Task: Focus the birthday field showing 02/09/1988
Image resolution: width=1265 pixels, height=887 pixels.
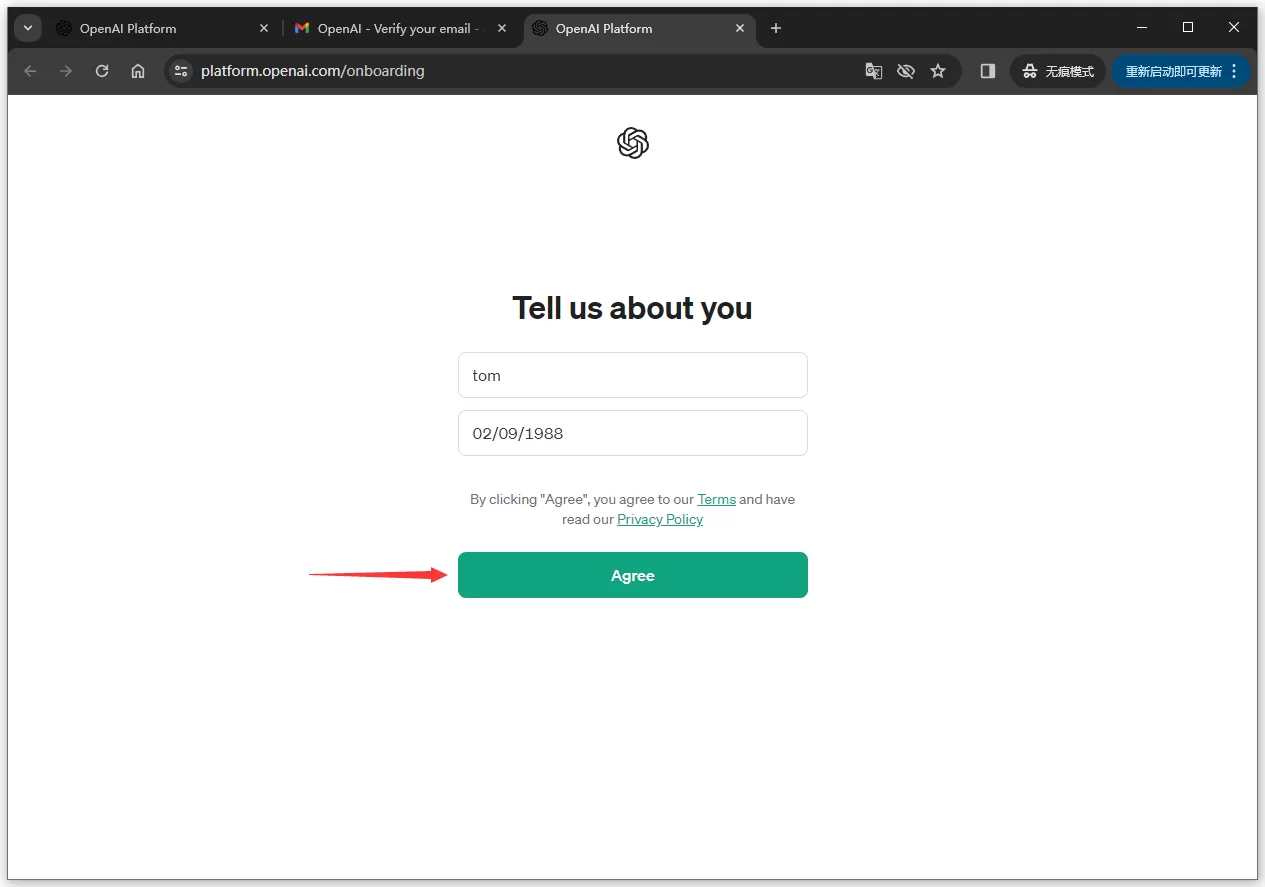Action: coord(632,433)
